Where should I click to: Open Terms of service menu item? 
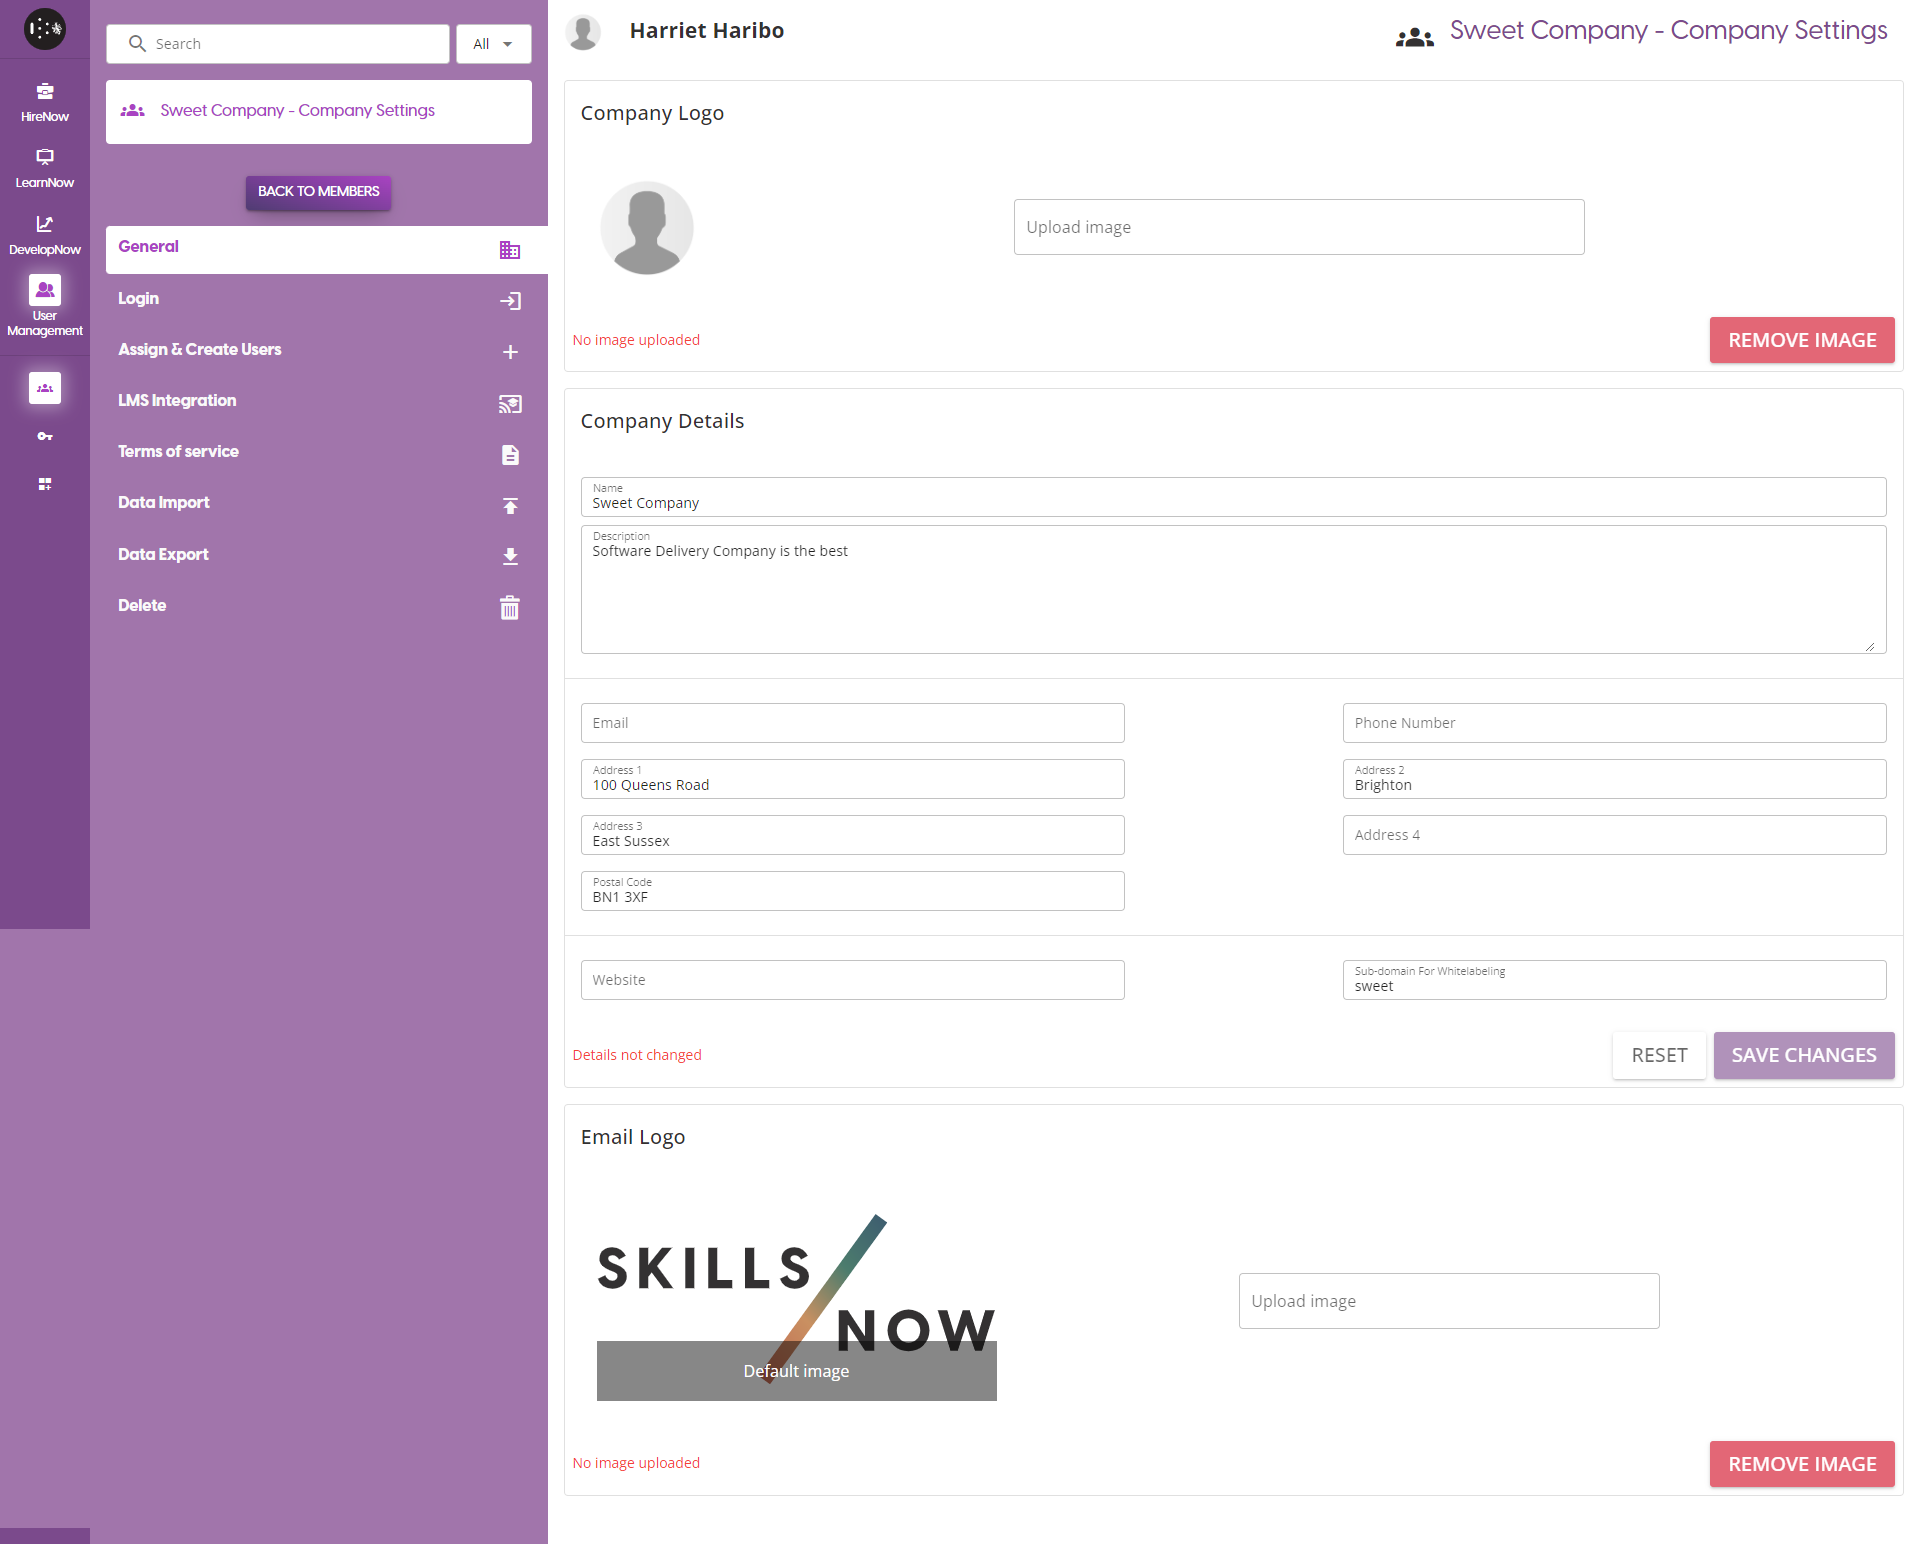pyautogui.click(x=179, y=451)
